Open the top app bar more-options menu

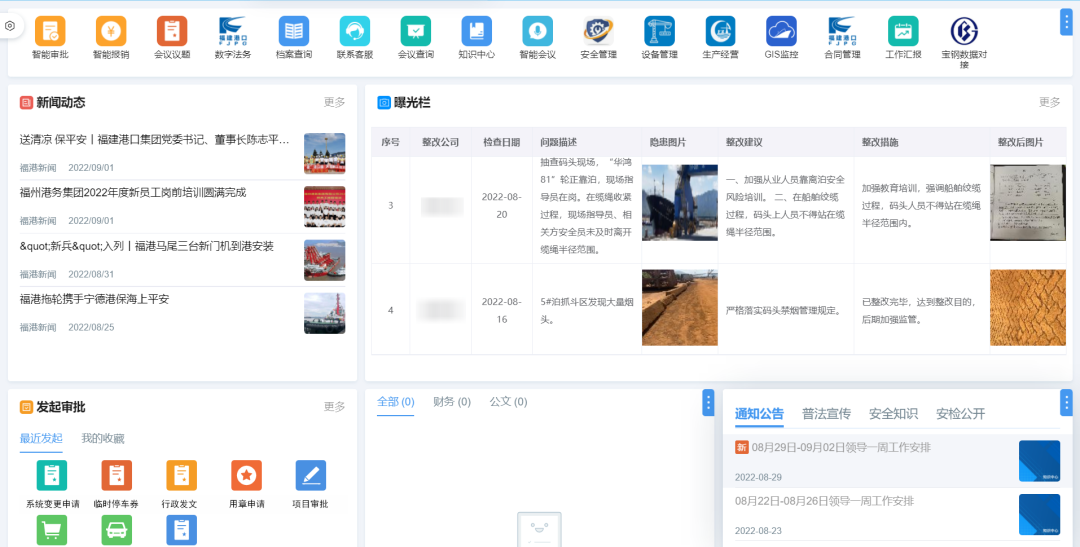click(x=1066, y=22)
